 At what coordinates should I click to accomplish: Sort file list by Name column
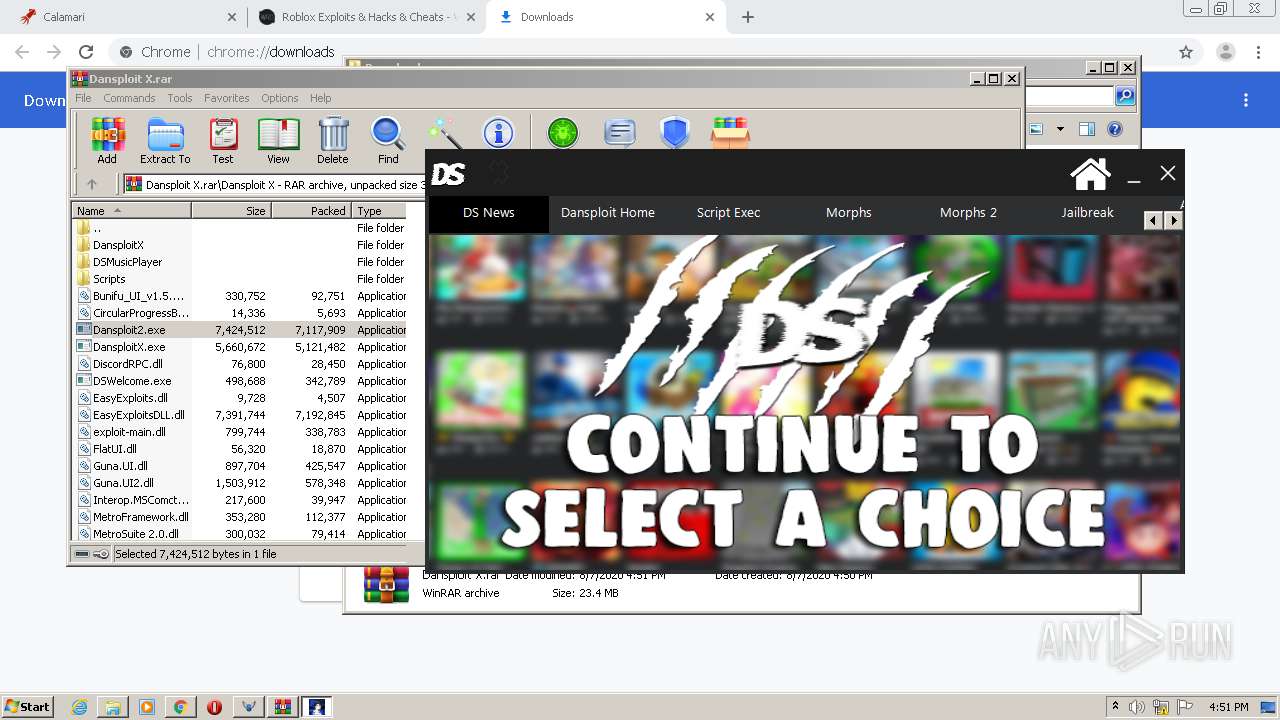tap(131, 210)
